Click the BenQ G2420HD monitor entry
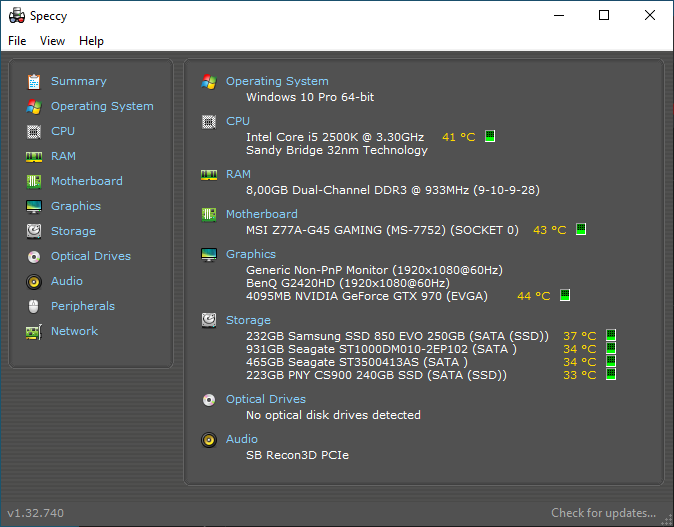The height and width of the screenshot is (527, 674). click(348, 283)
